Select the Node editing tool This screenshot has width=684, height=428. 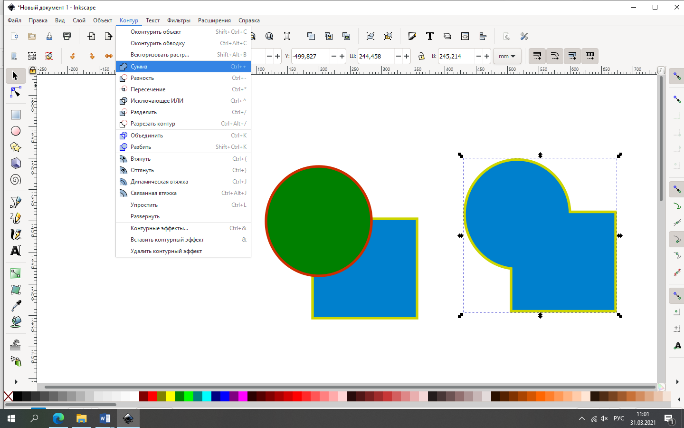[x=15, y=92]
